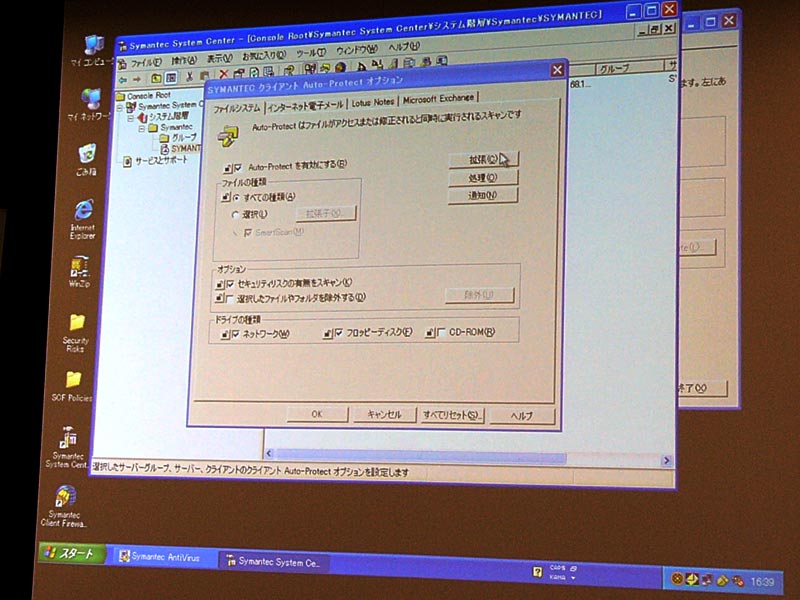Screen dimensions: 800x600
Task: Collapse the システム階層 tree node
Action: (x=131, y=118)
